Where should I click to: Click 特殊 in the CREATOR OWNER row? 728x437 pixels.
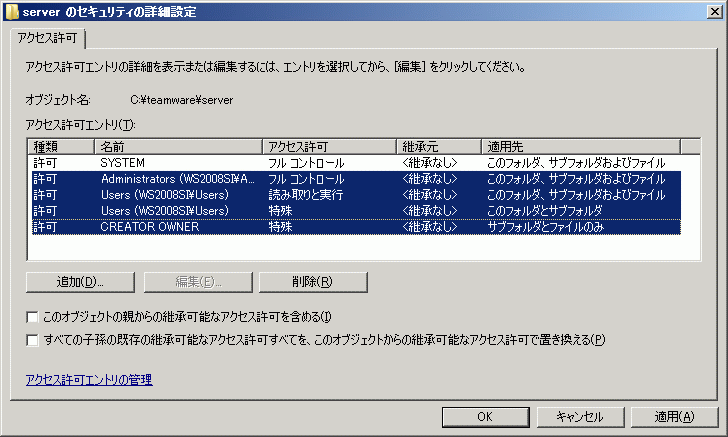click(280, 227)
